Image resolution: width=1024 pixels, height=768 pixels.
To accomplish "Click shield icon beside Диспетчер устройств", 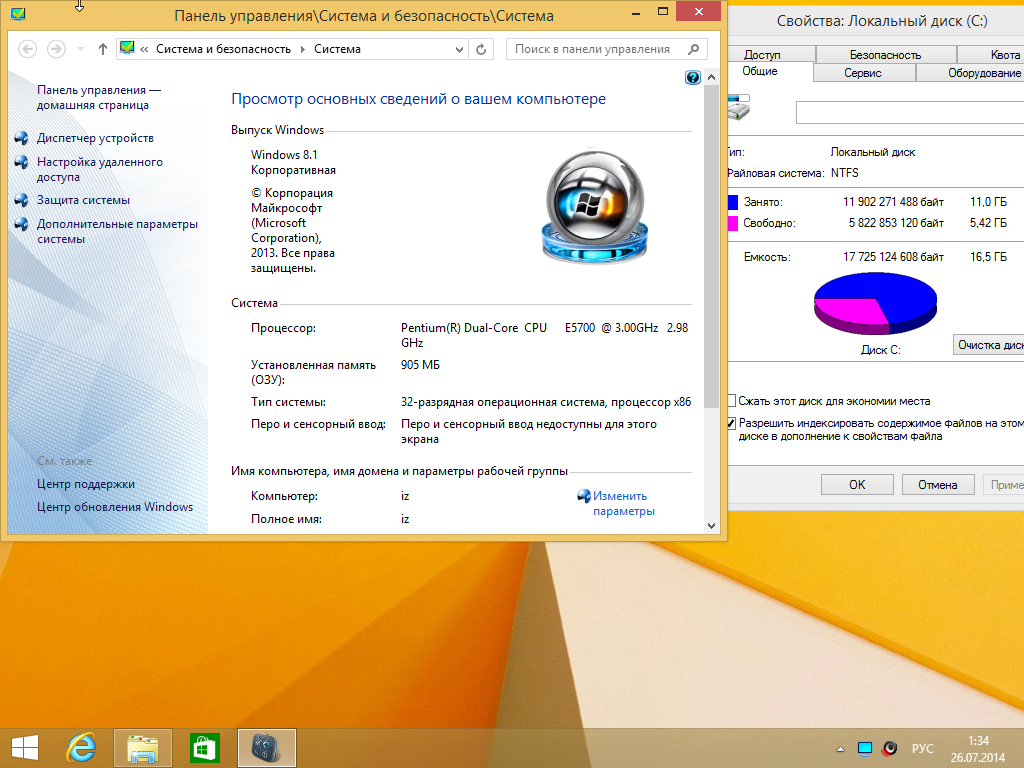I will [x=22, y=138].
